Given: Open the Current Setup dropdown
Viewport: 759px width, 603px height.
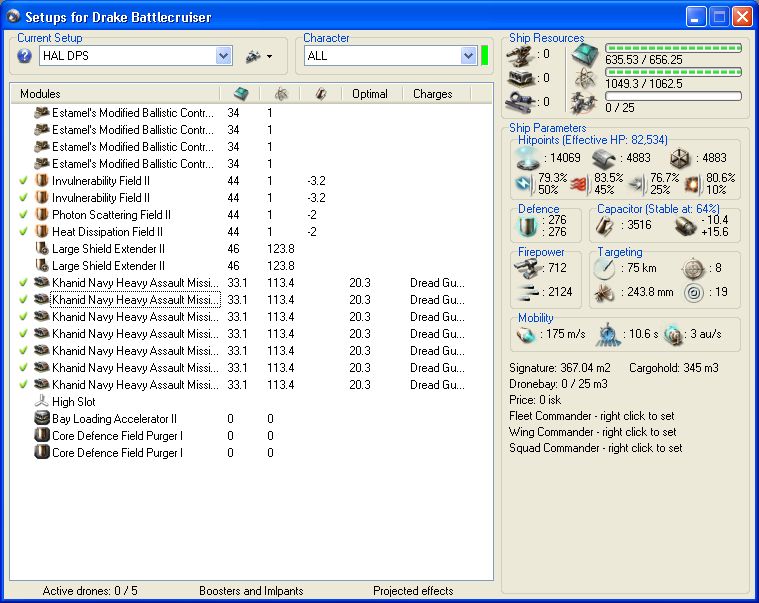Looking at the screenshot, I should pos(224,56).
